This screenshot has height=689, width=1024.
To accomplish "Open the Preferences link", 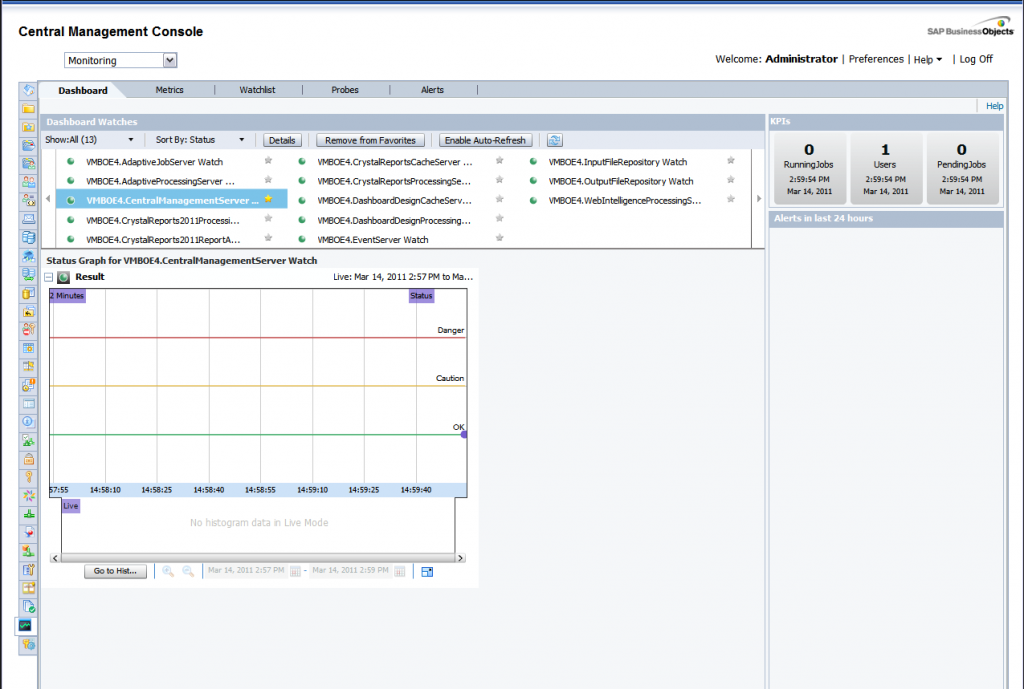I will (x=876, y=59).
